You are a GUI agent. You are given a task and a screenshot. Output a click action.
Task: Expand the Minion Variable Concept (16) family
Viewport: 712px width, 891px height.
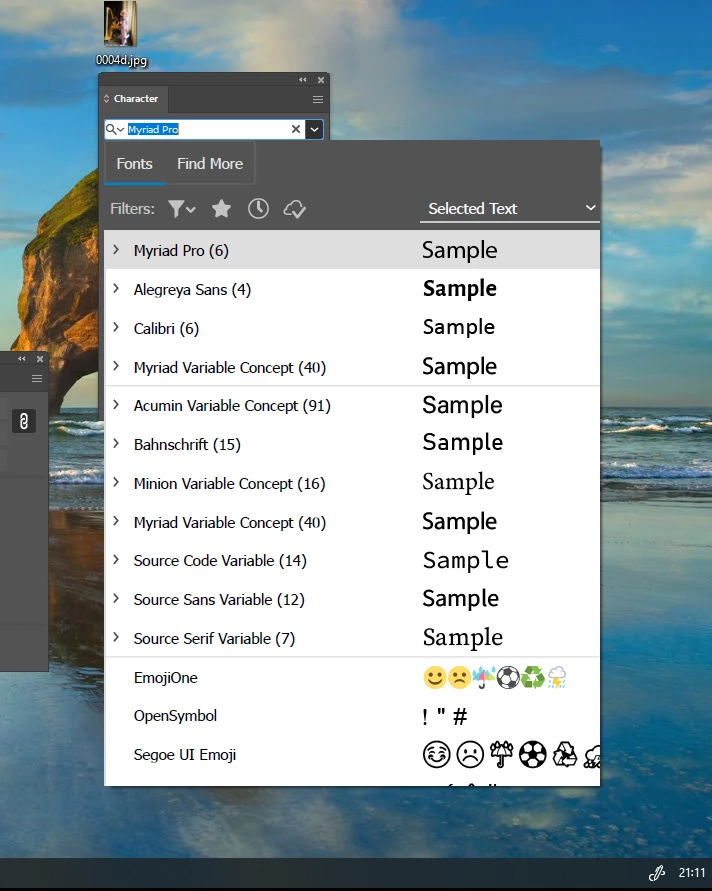click(x=116, y=483)
